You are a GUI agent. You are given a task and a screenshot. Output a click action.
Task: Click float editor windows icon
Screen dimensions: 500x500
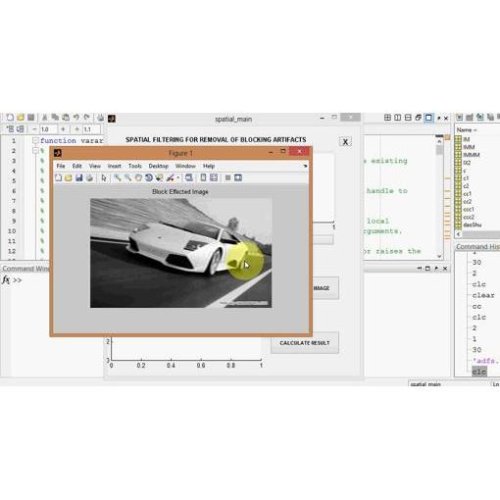click(x=418, y=118)
